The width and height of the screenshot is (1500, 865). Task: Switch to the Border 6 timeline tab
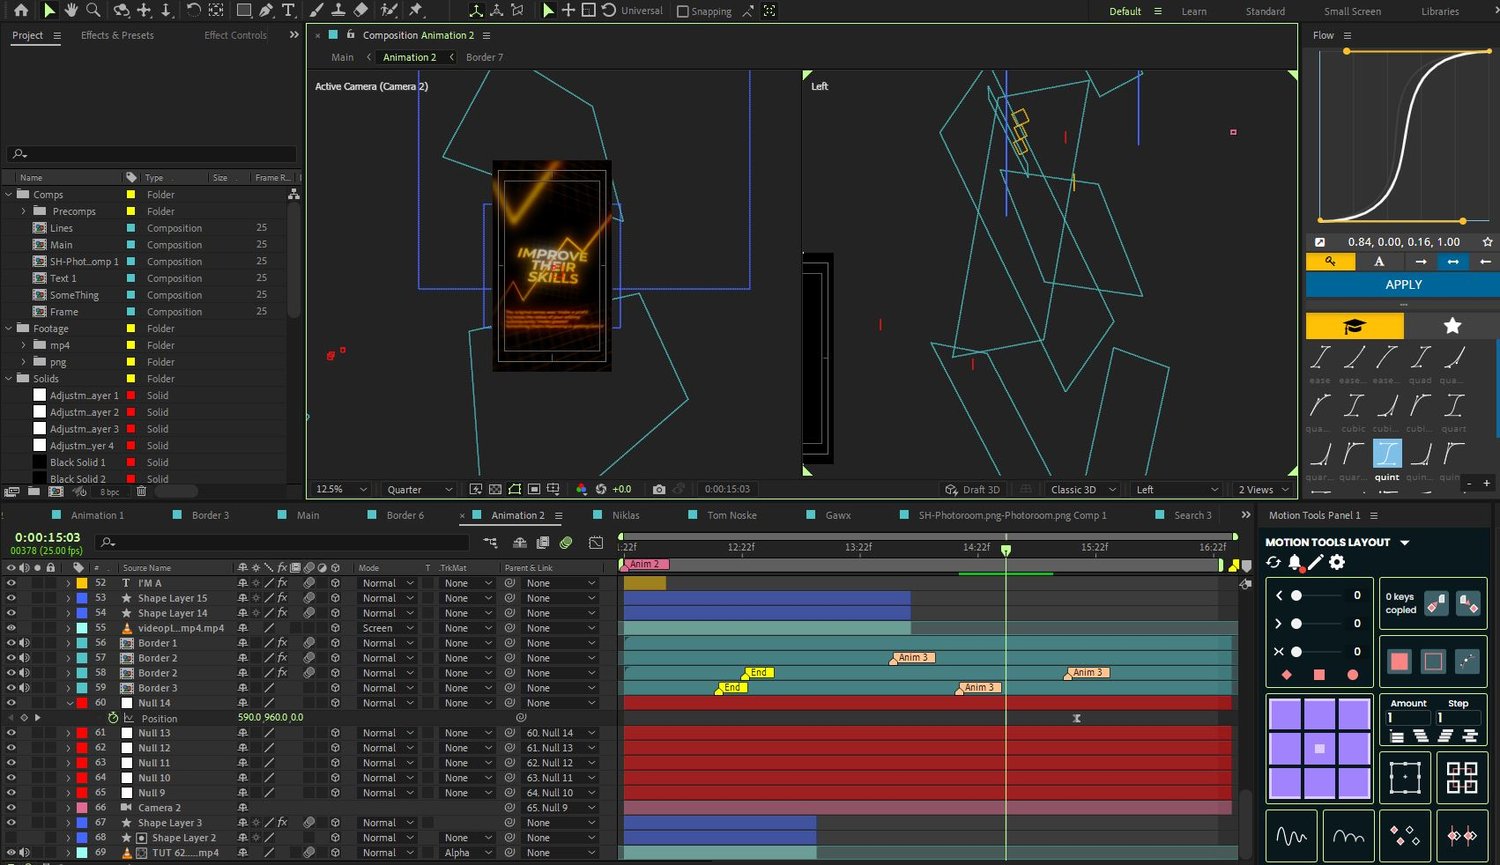coord(405,515)
